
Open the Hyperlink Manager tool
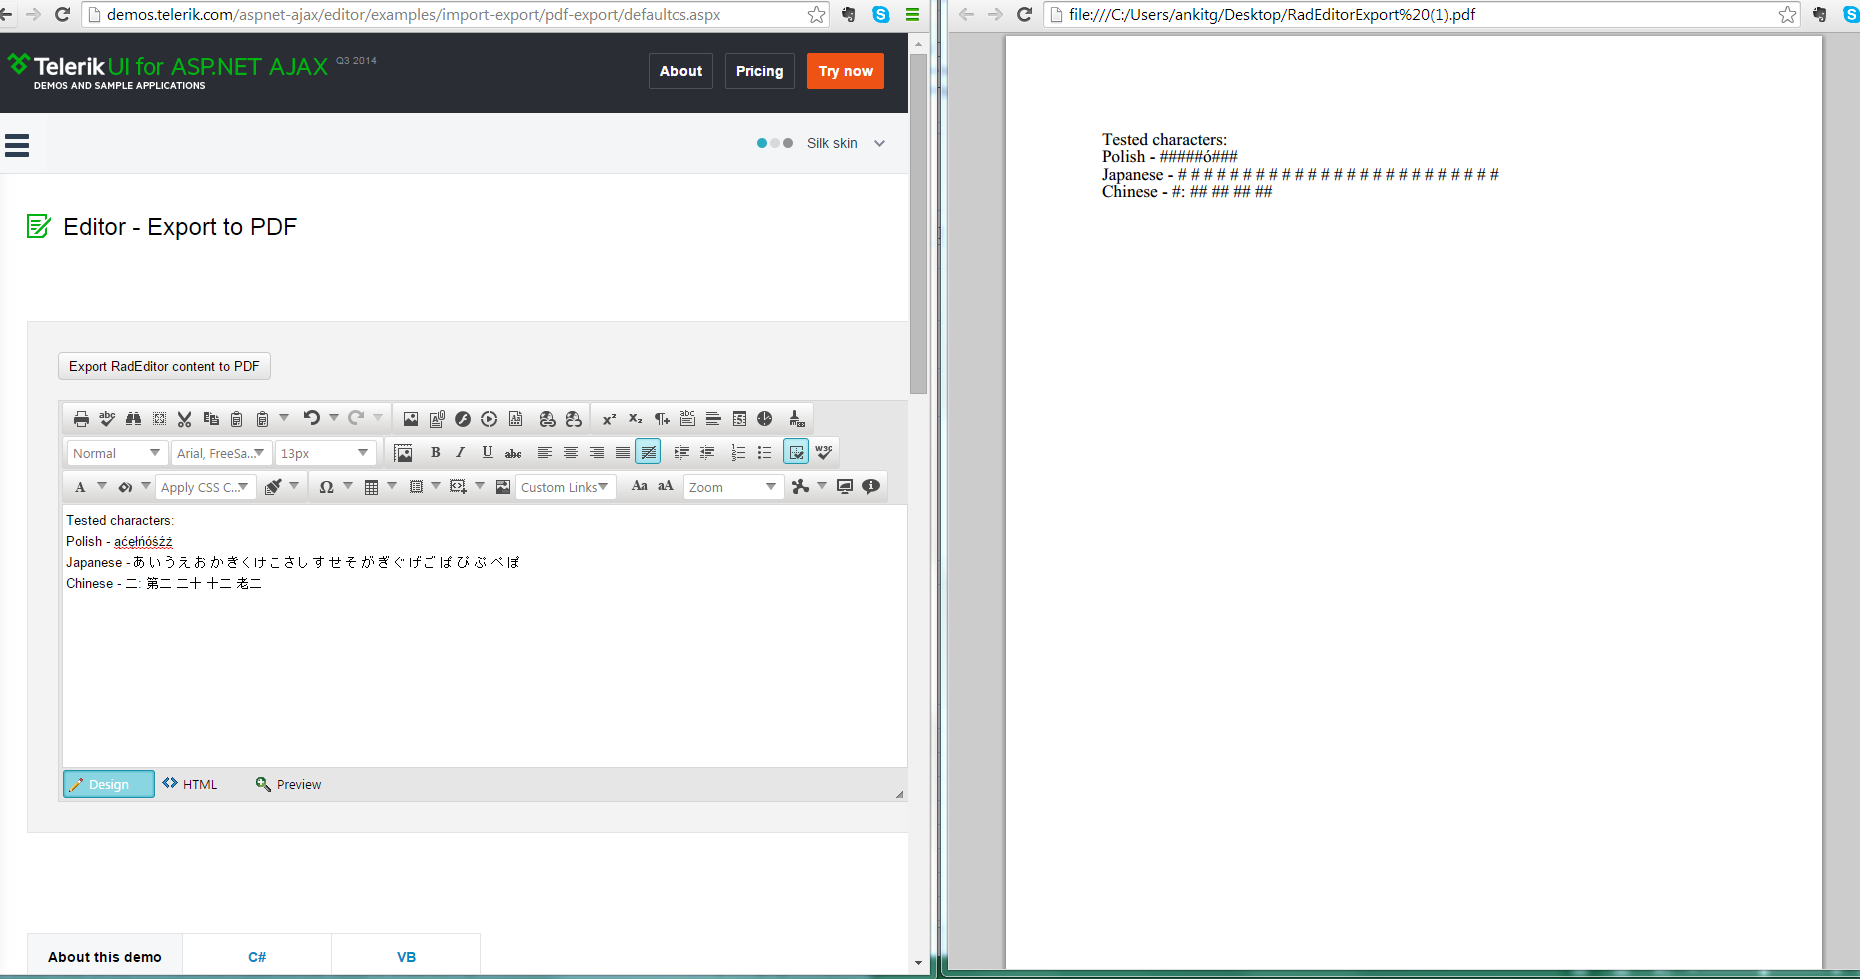click(x=547, y=419)
